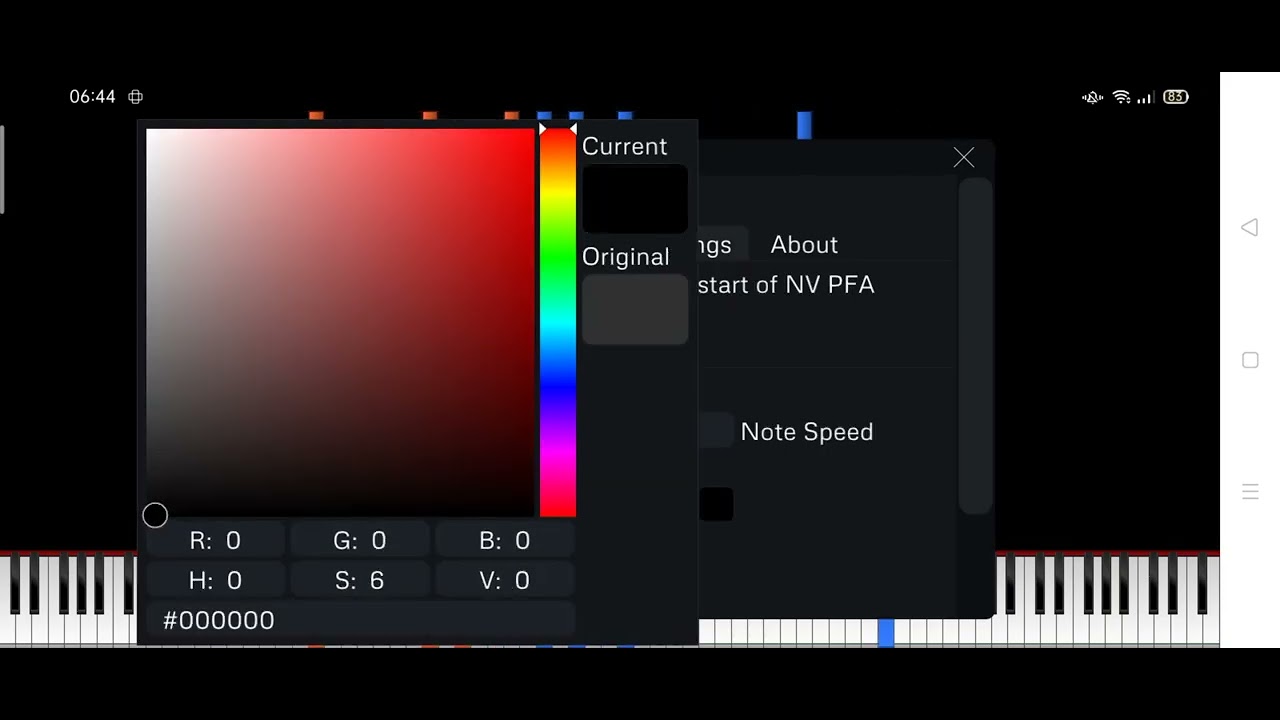Close the settings dialog with X

(963, 158)
